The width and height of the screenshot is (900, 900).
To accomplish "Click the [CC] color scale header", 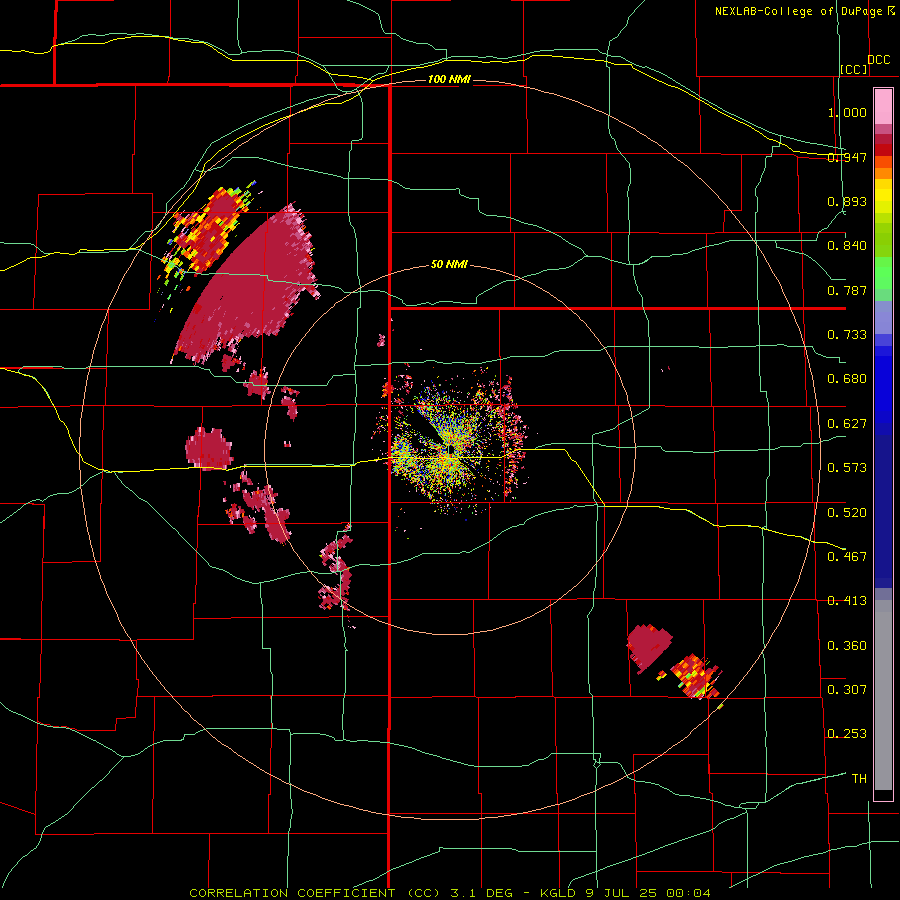I will (854, 69).
